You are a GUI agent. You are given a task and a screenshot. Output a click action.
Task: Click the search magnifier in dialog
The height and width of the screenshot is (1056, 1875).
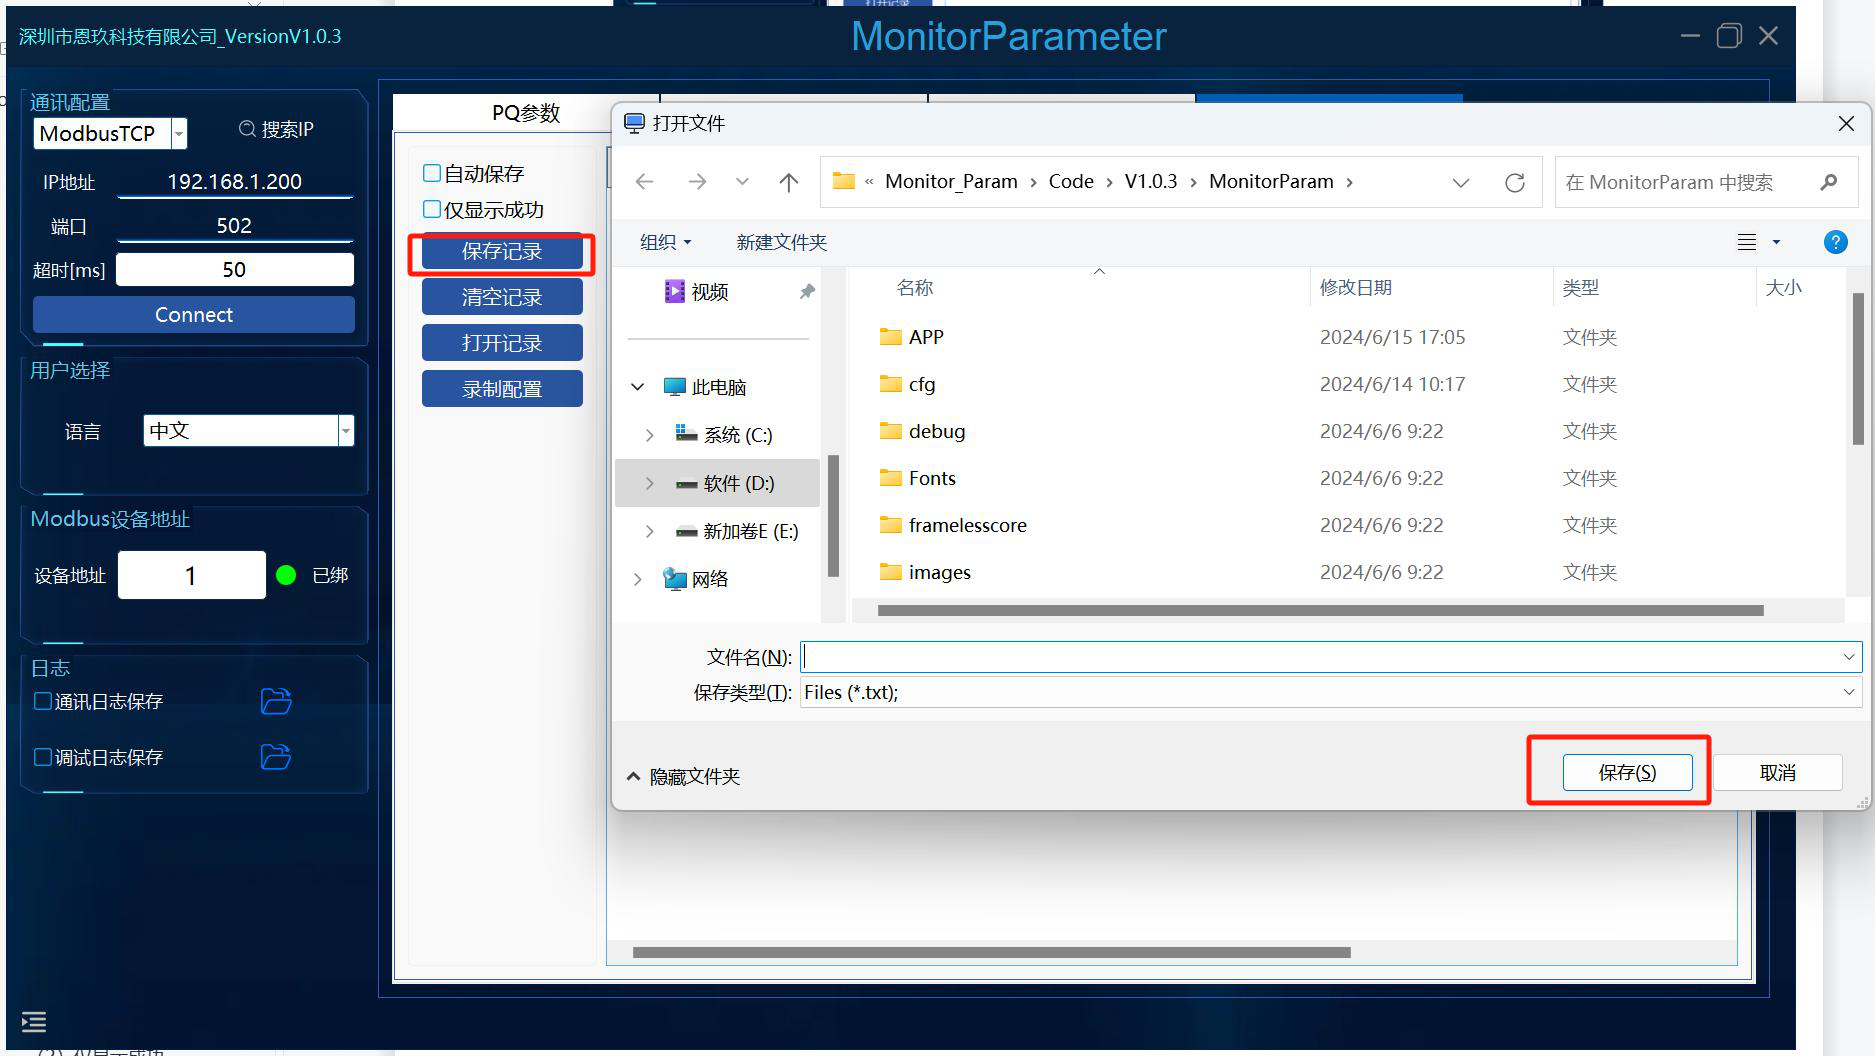1829,182
